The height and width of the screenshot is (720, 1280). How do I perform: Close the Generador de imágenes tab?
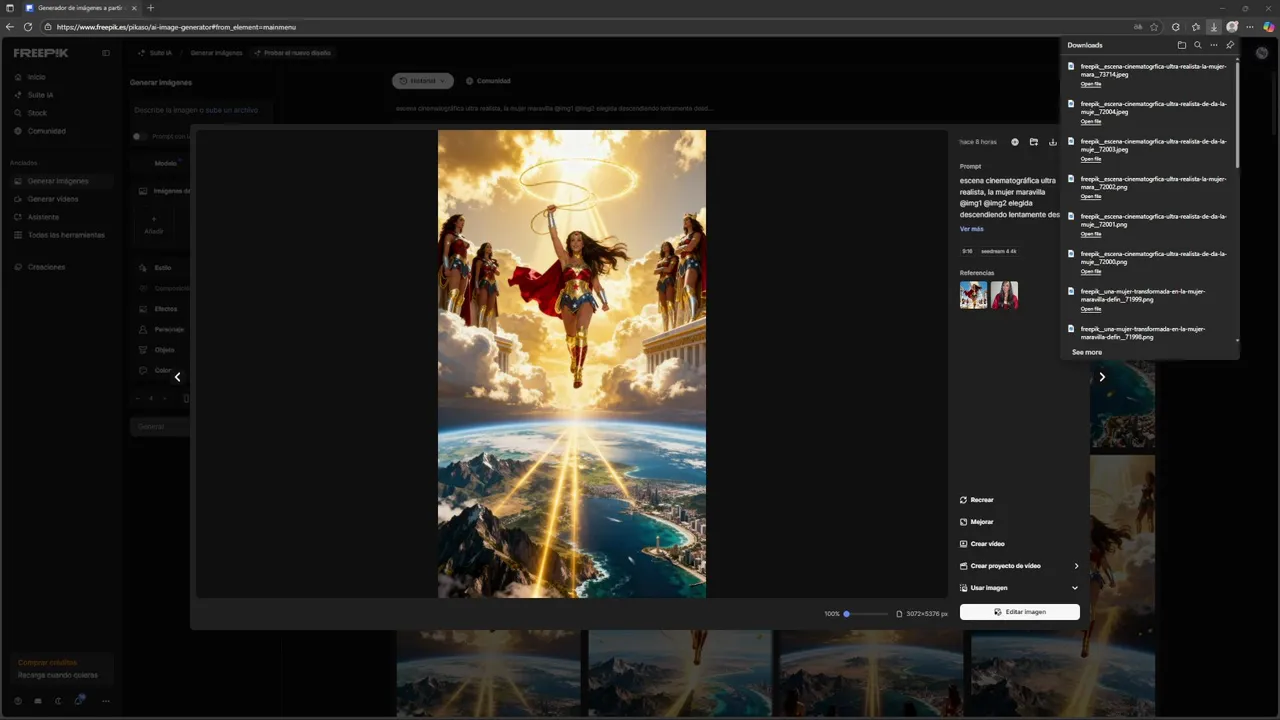134,8
